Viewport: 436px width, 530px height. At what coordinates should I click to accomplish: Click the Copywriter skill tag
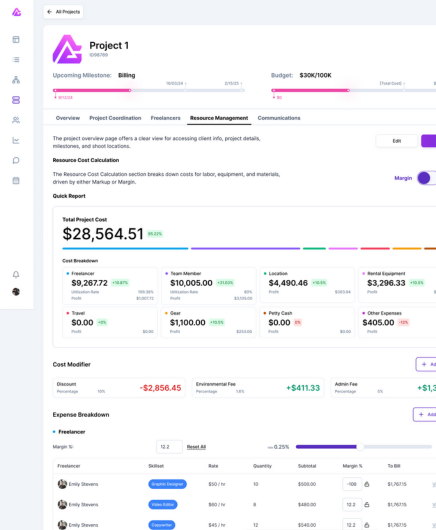162,525
